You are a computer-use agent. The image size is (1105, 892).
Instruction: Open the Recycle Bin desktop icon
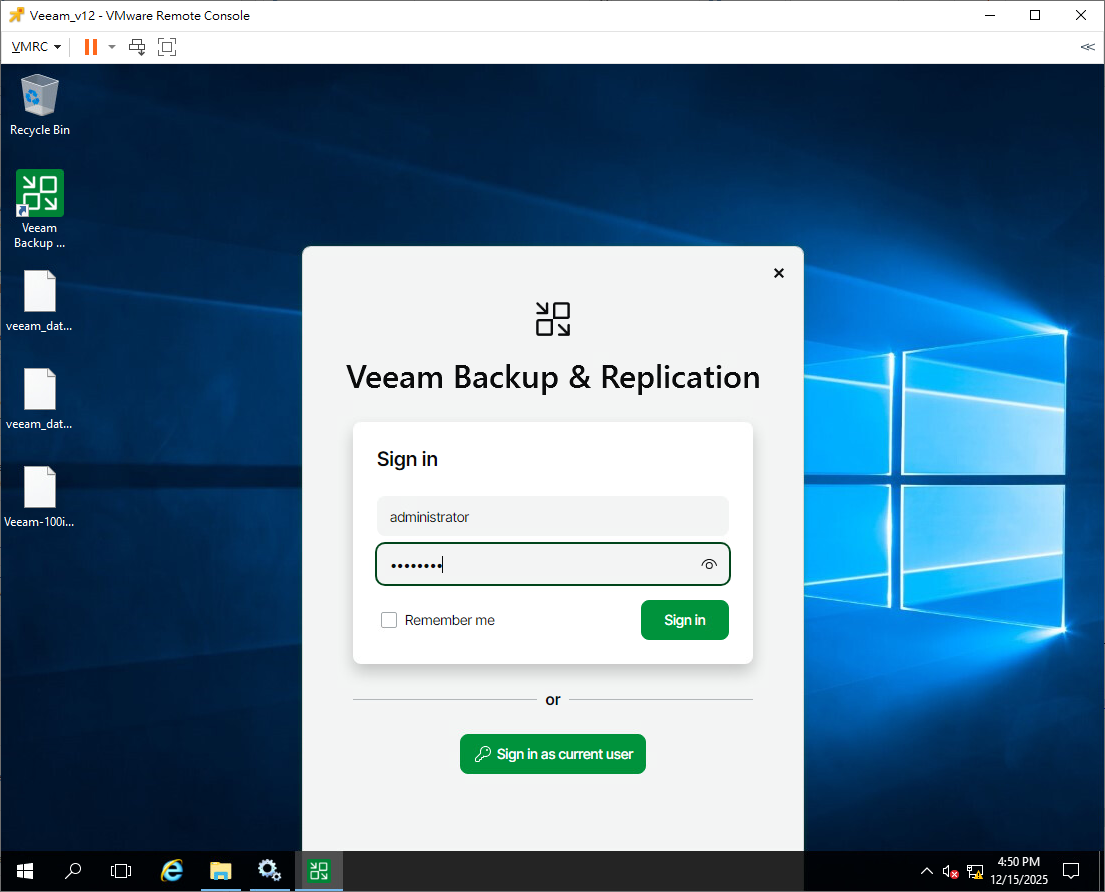(x=39, y=104)
